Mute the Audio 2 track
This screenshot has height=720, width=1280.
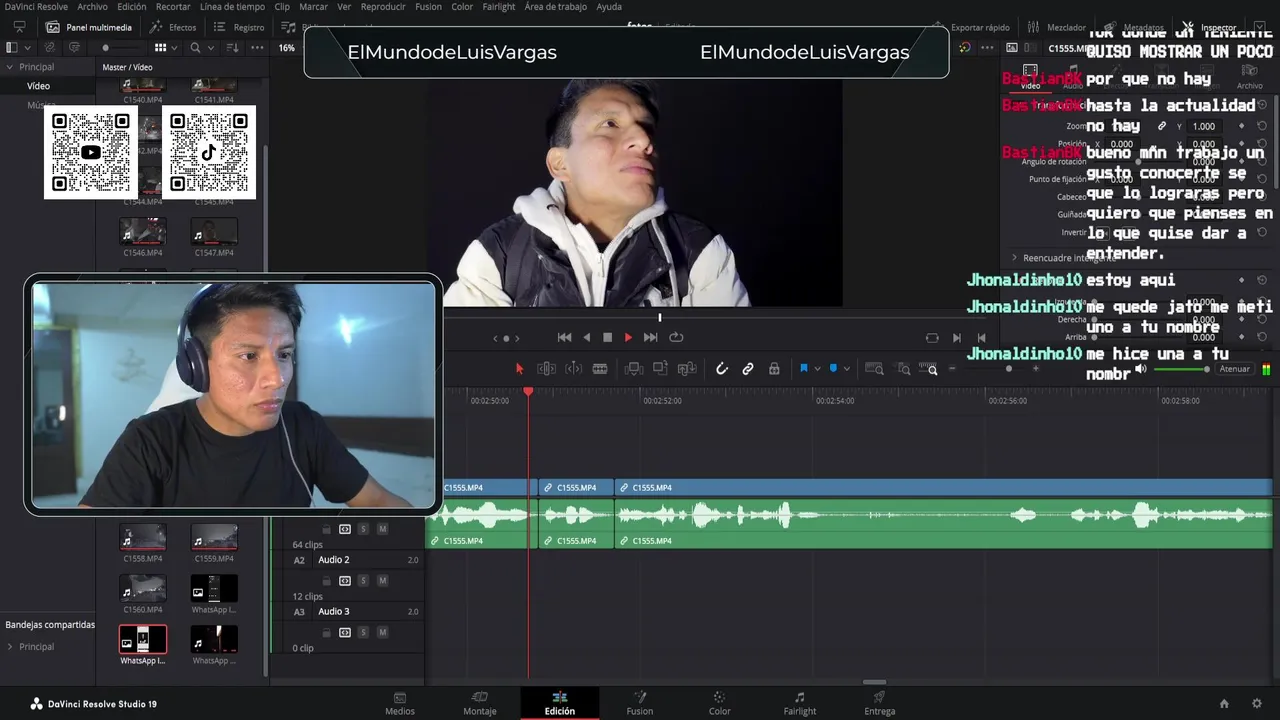click(381, 581)
